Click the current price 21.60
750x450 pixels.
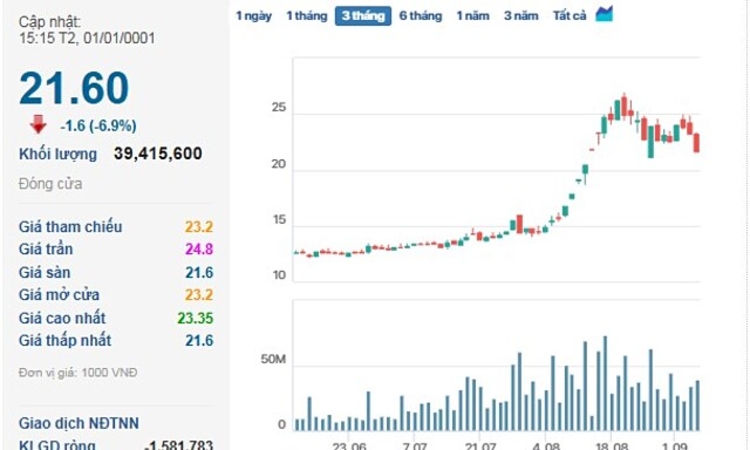click(x=74, y=89)
